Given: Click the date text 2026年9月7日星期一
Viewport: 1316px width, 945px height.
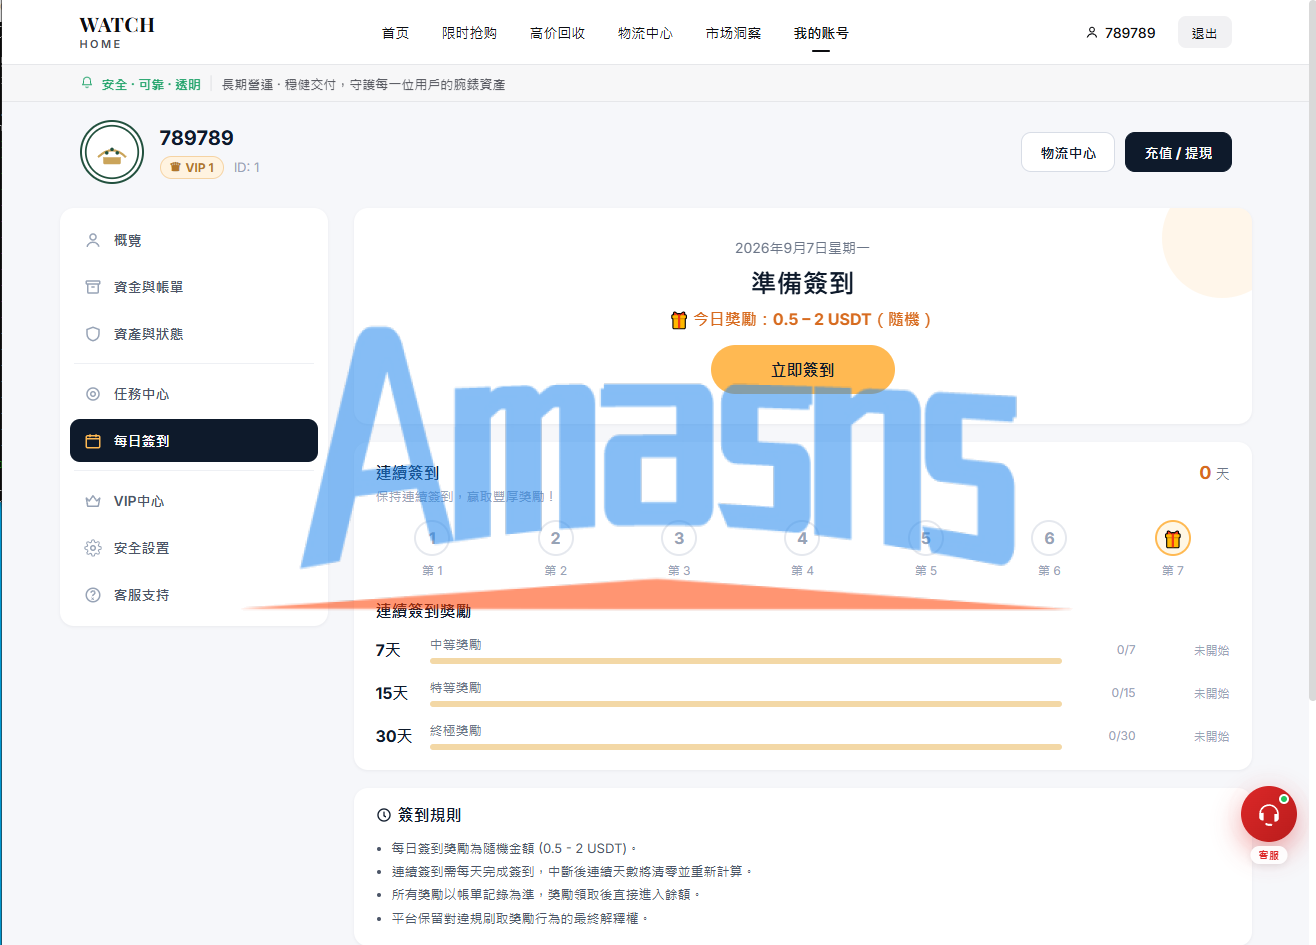Looking at the screenshot, I should click(x=803, y=248).
